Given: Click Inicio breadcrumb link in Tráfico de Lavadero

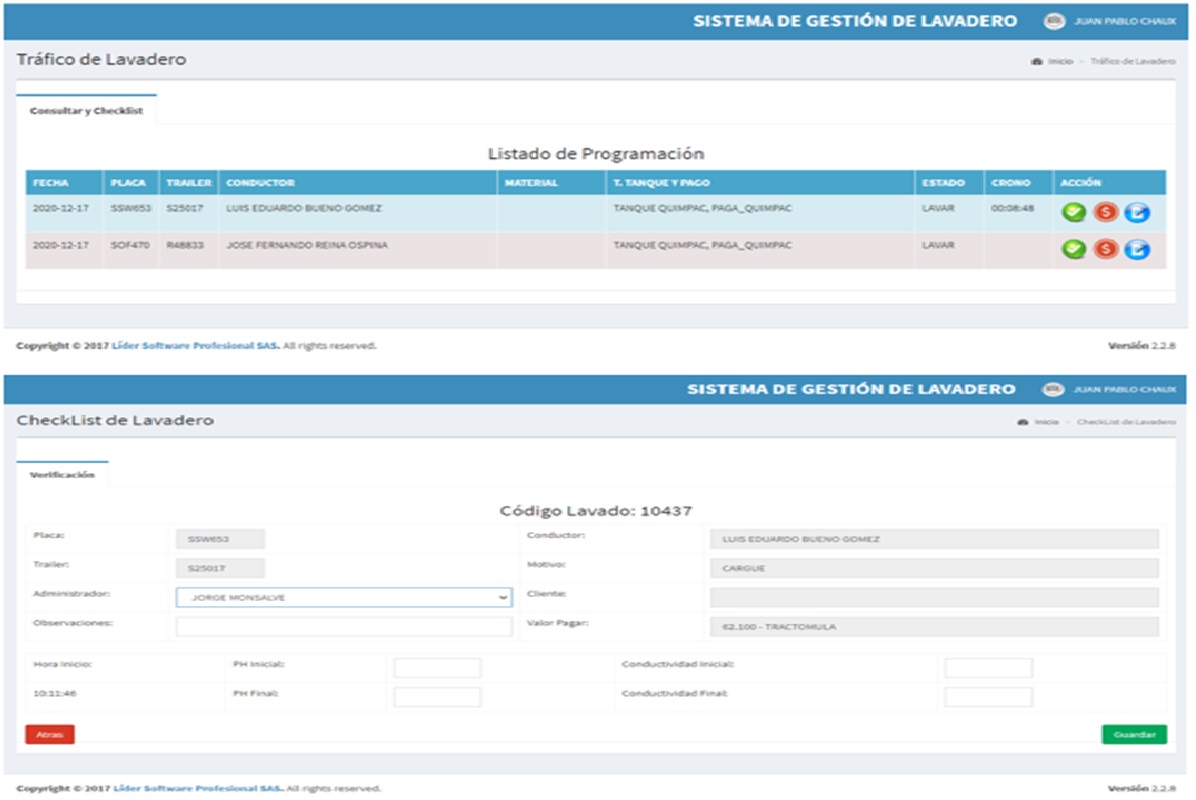Looking at the screenshot, I should [x=1059, y=61].
